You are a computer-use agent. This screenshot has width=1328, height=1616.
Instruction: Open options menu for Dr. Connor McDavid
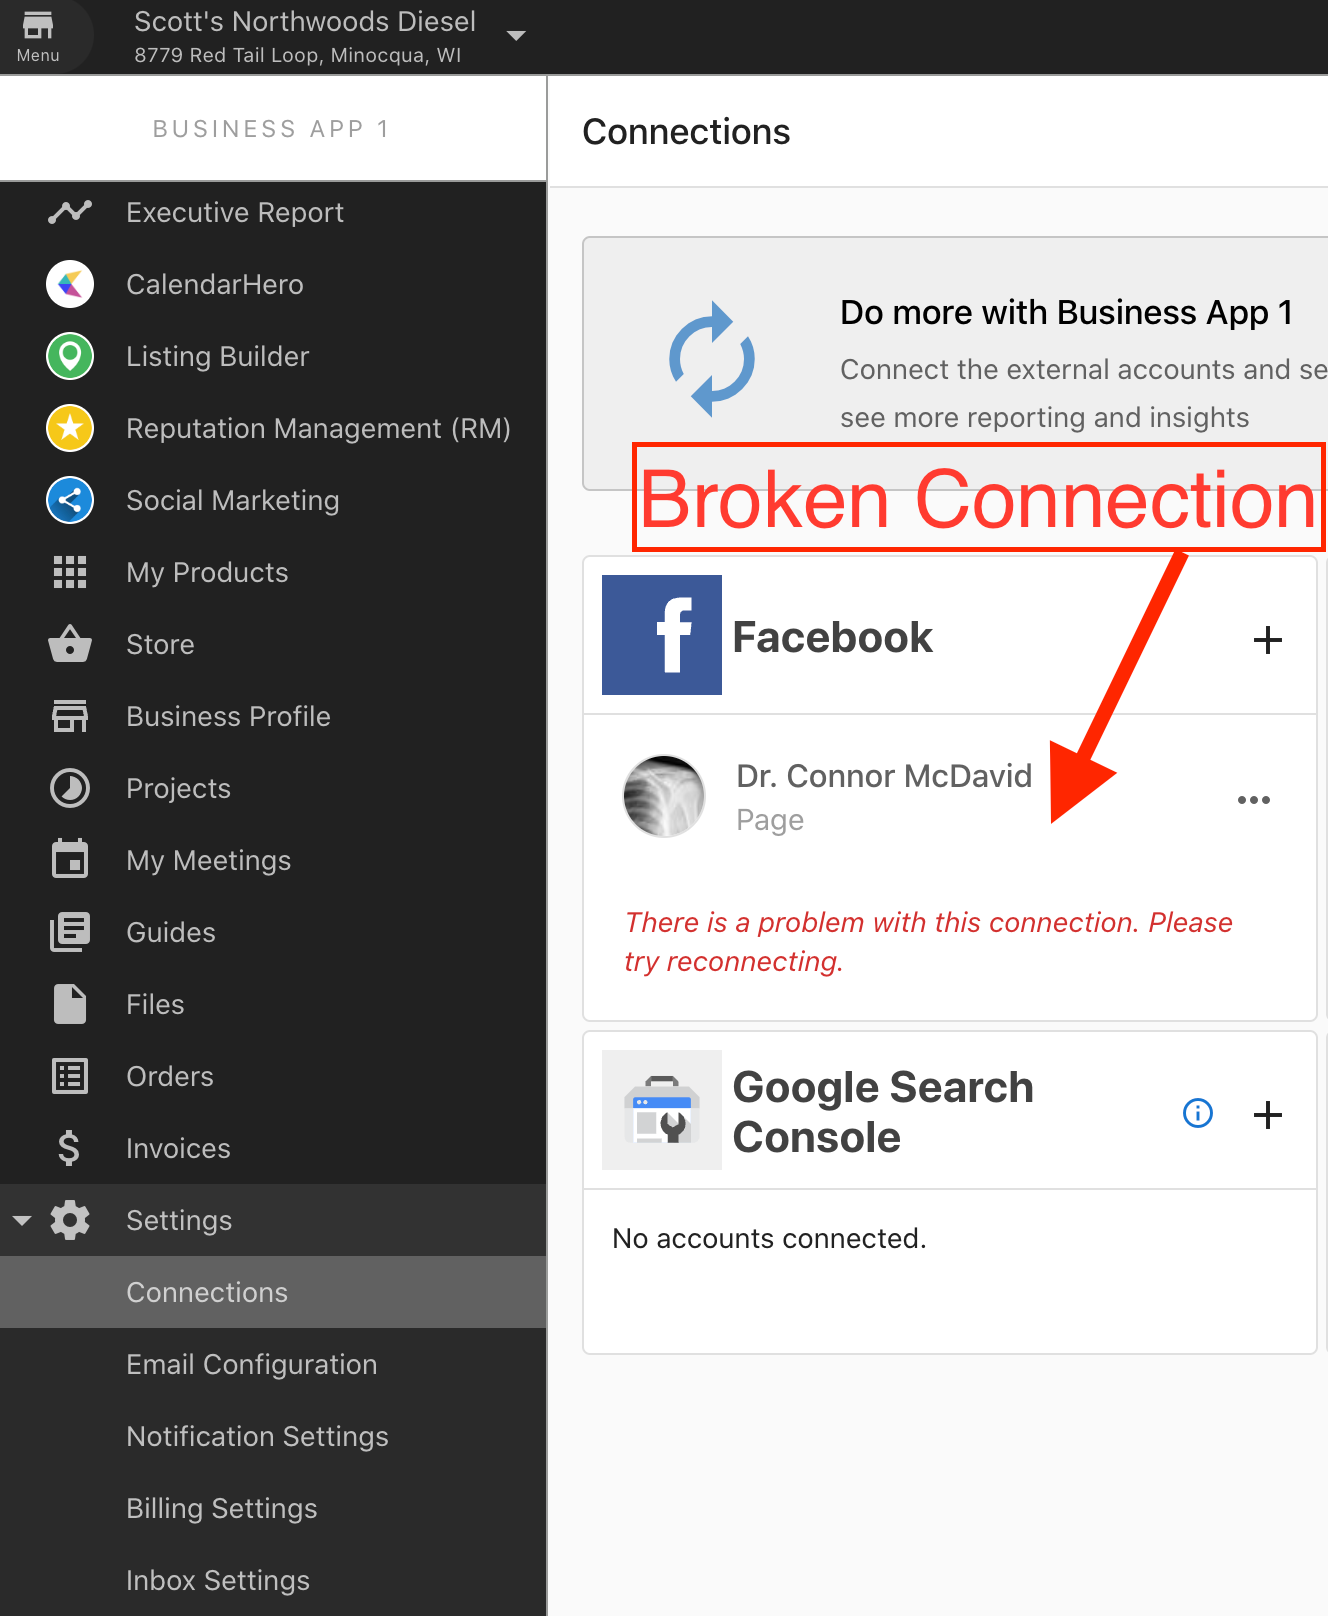(1254, 799)
